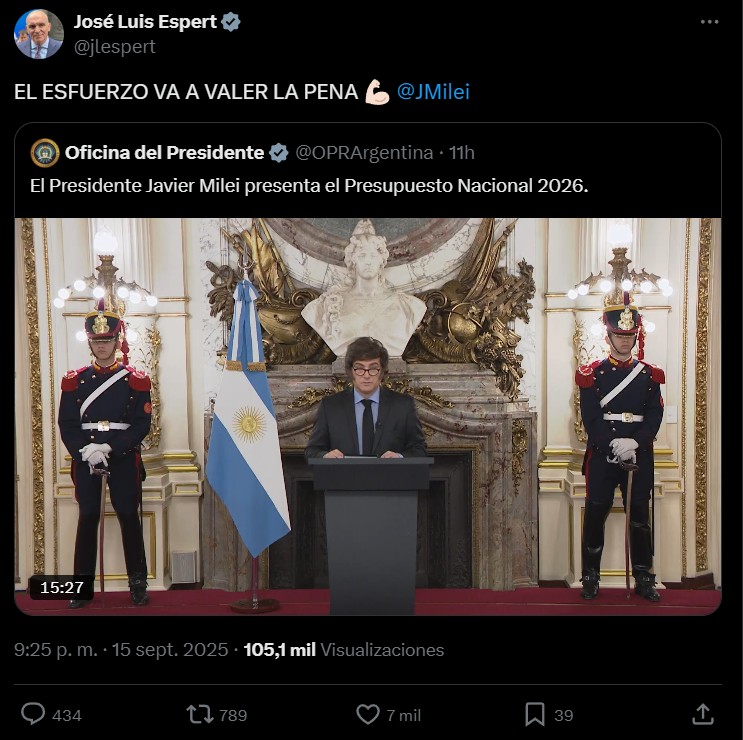
Task: Click the repost arrows icon
Action: coord(199,714)
